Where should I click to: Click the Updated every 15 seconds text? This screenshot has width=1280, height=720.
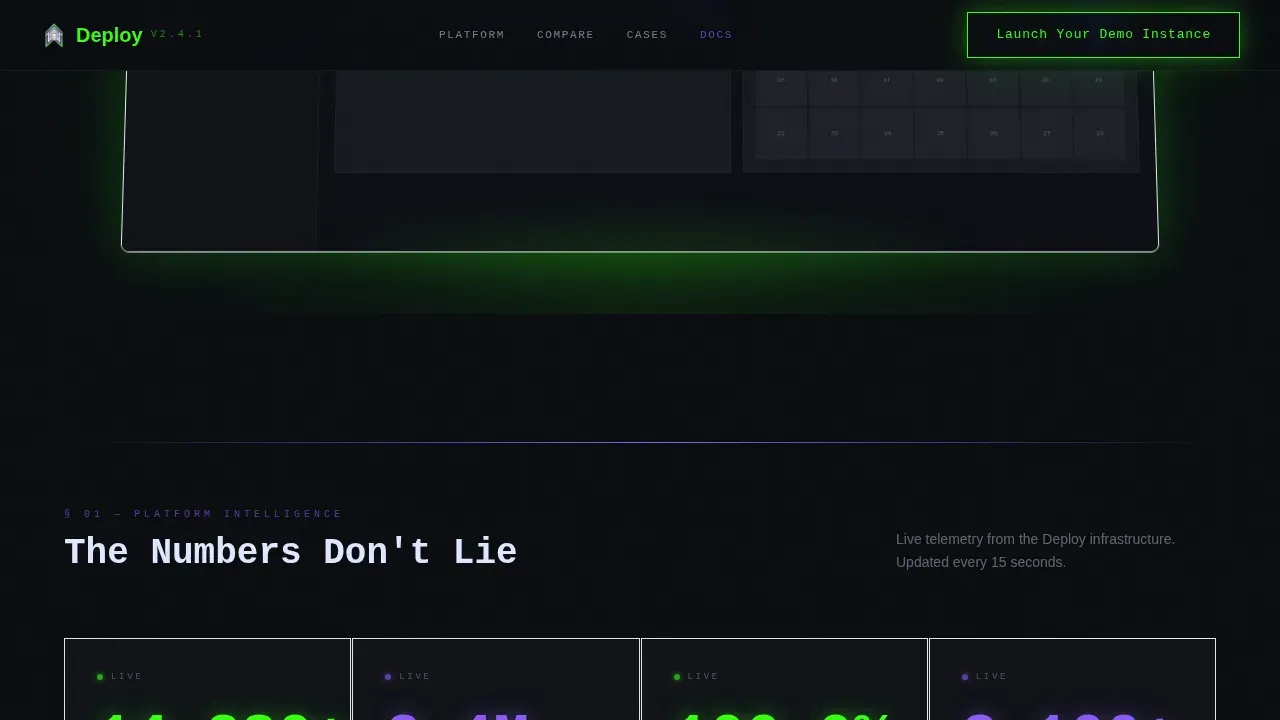click(x=981, y=562)
